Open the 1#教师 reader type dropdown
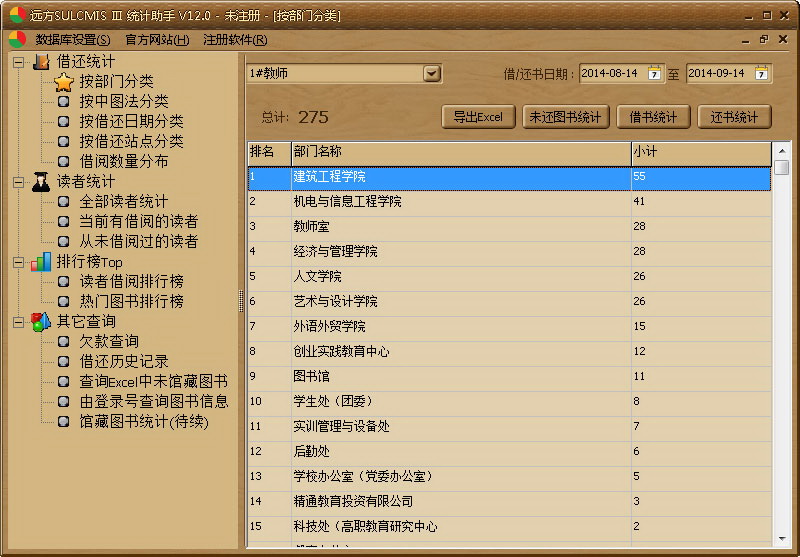This screenshot has height=557, width=800. click(432, 74)
